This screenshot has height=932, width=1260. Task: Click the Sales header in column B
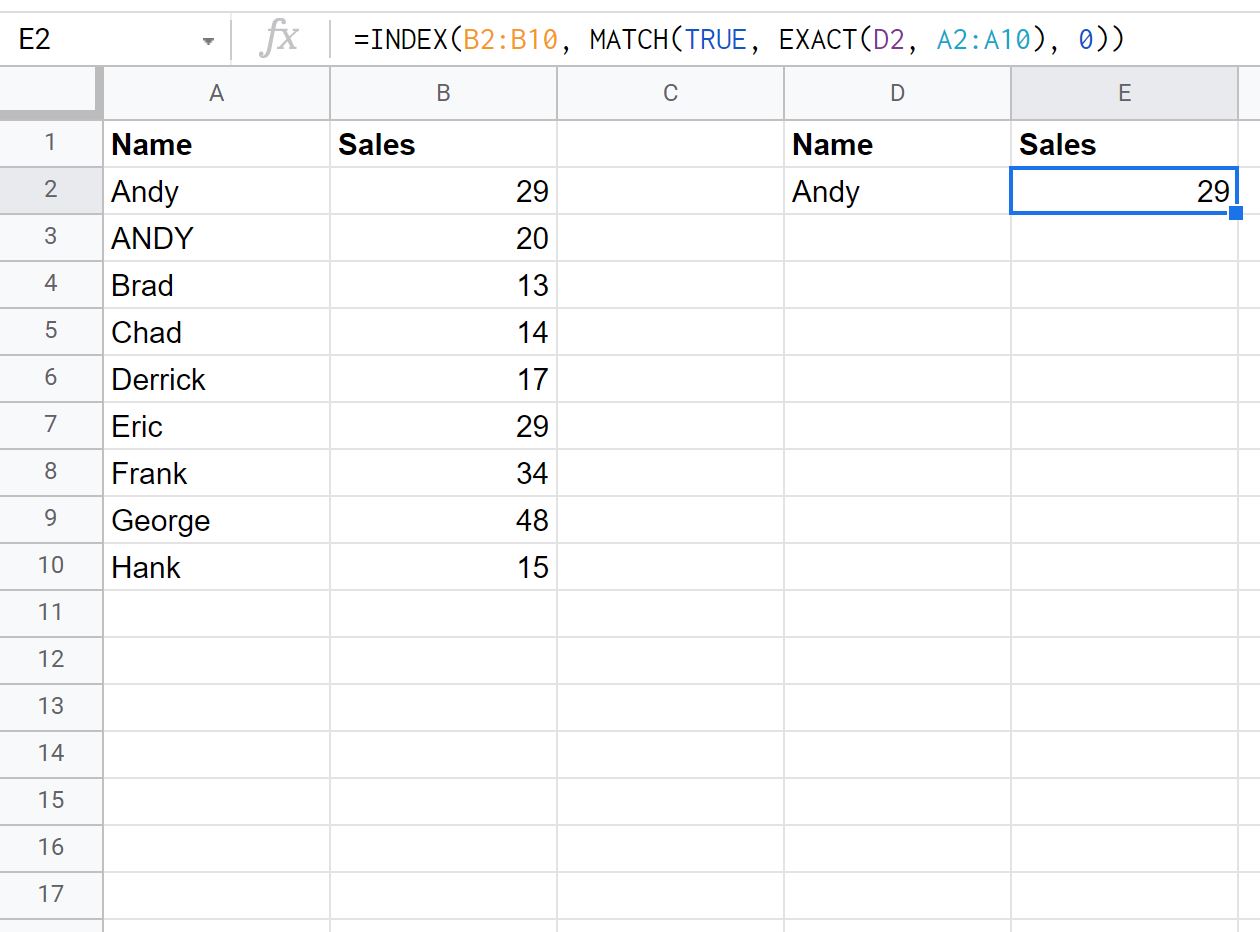click(x=443, y=144)
